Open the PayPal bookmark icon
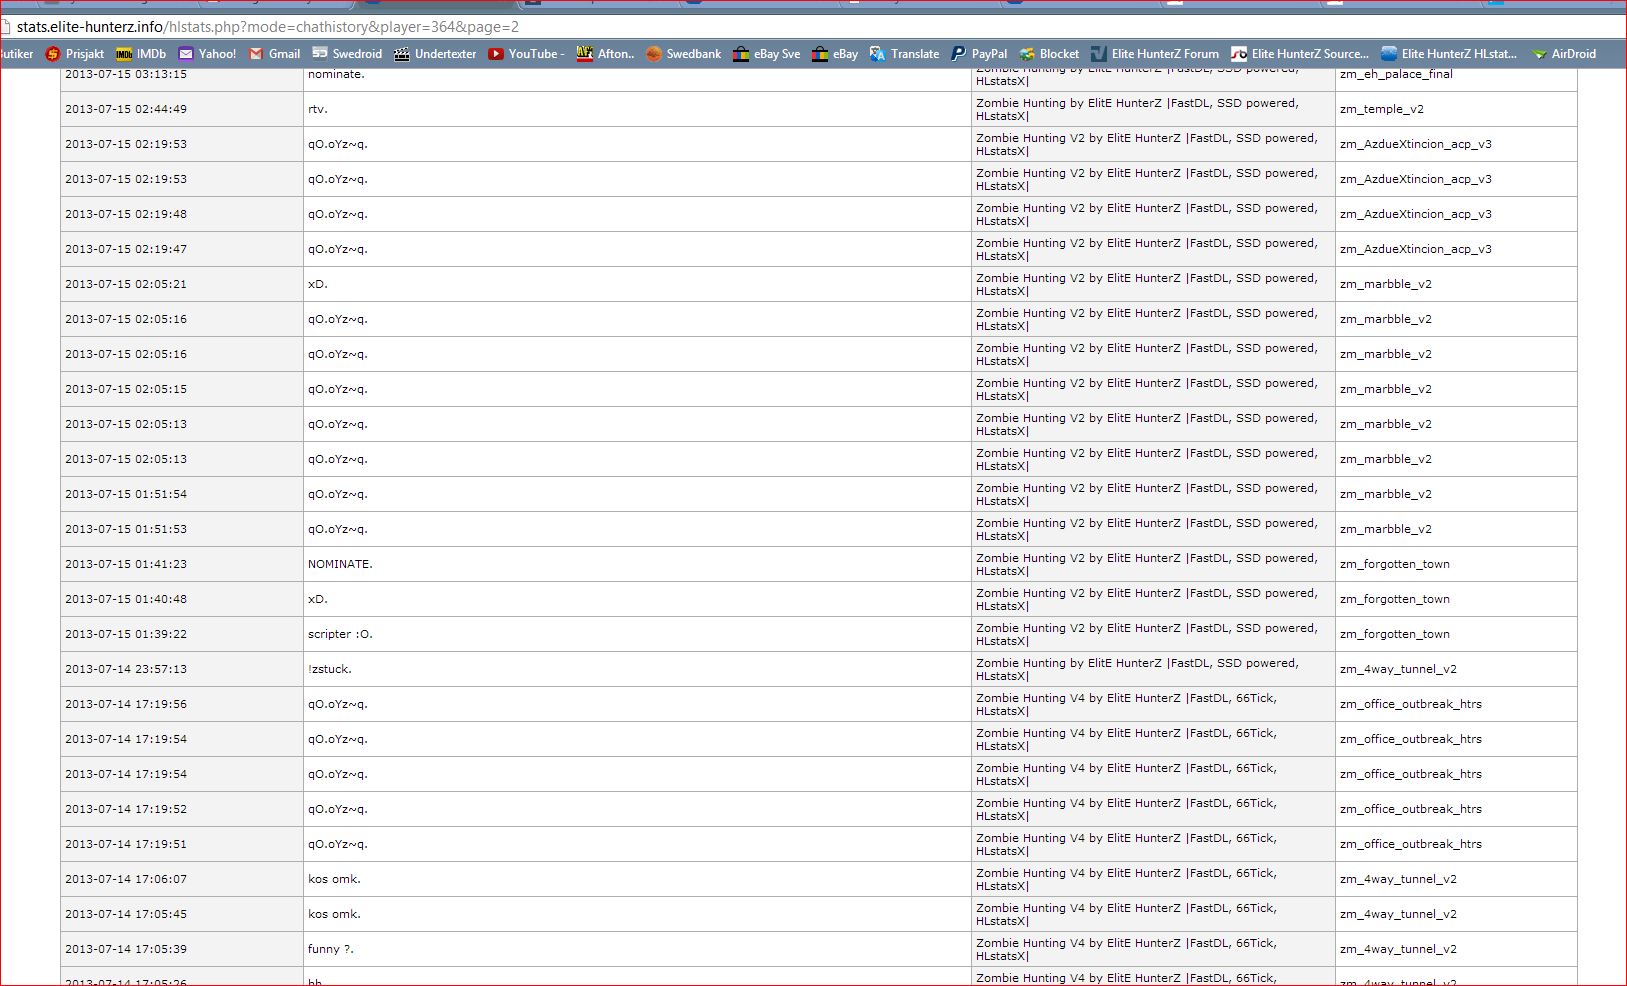Viewport: 1627px width, 986px height. 958,54
